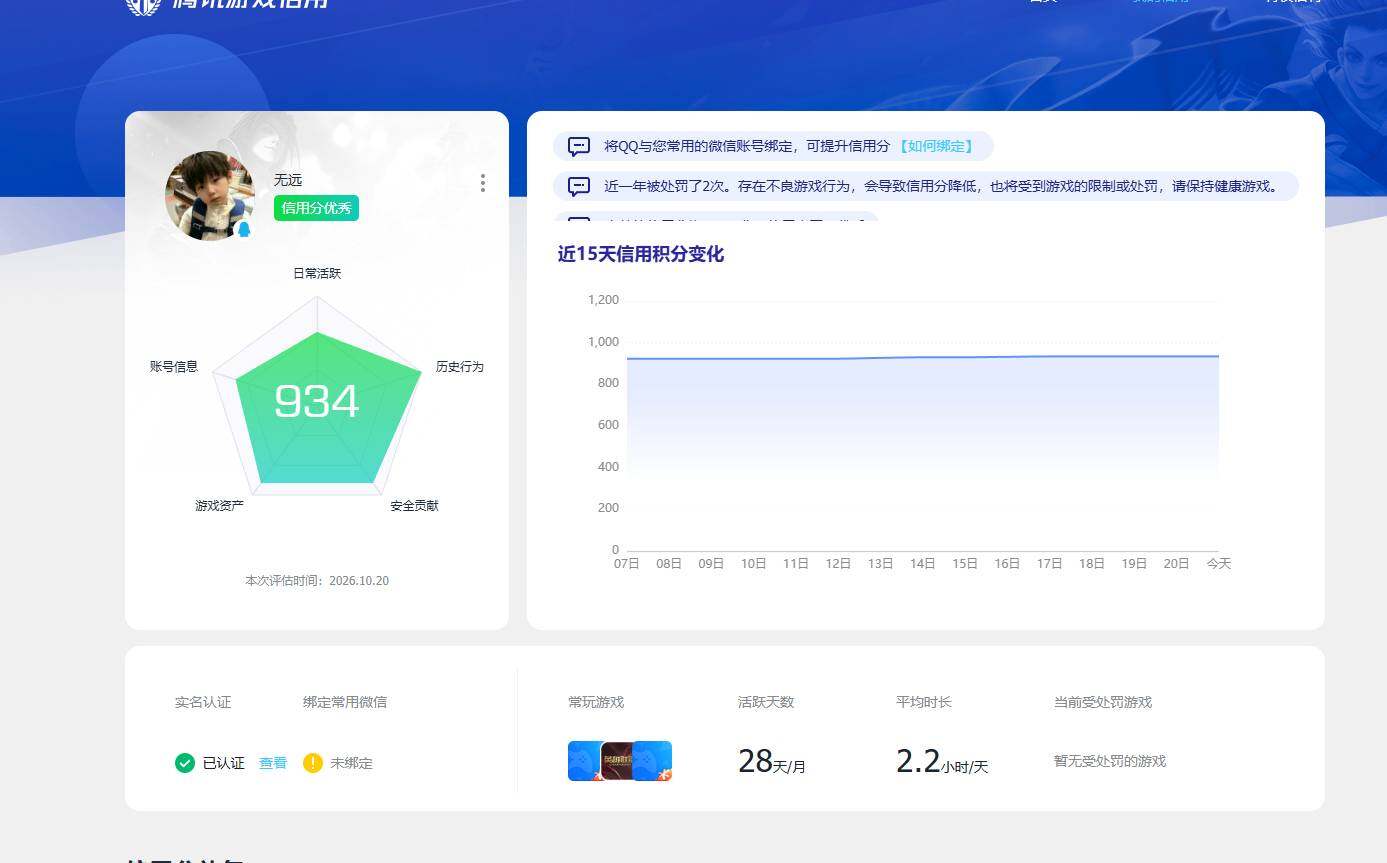Screen dimensions: 1387x863
Task: Click the green 信用分优秀 badge
Action: coord(316,208)
